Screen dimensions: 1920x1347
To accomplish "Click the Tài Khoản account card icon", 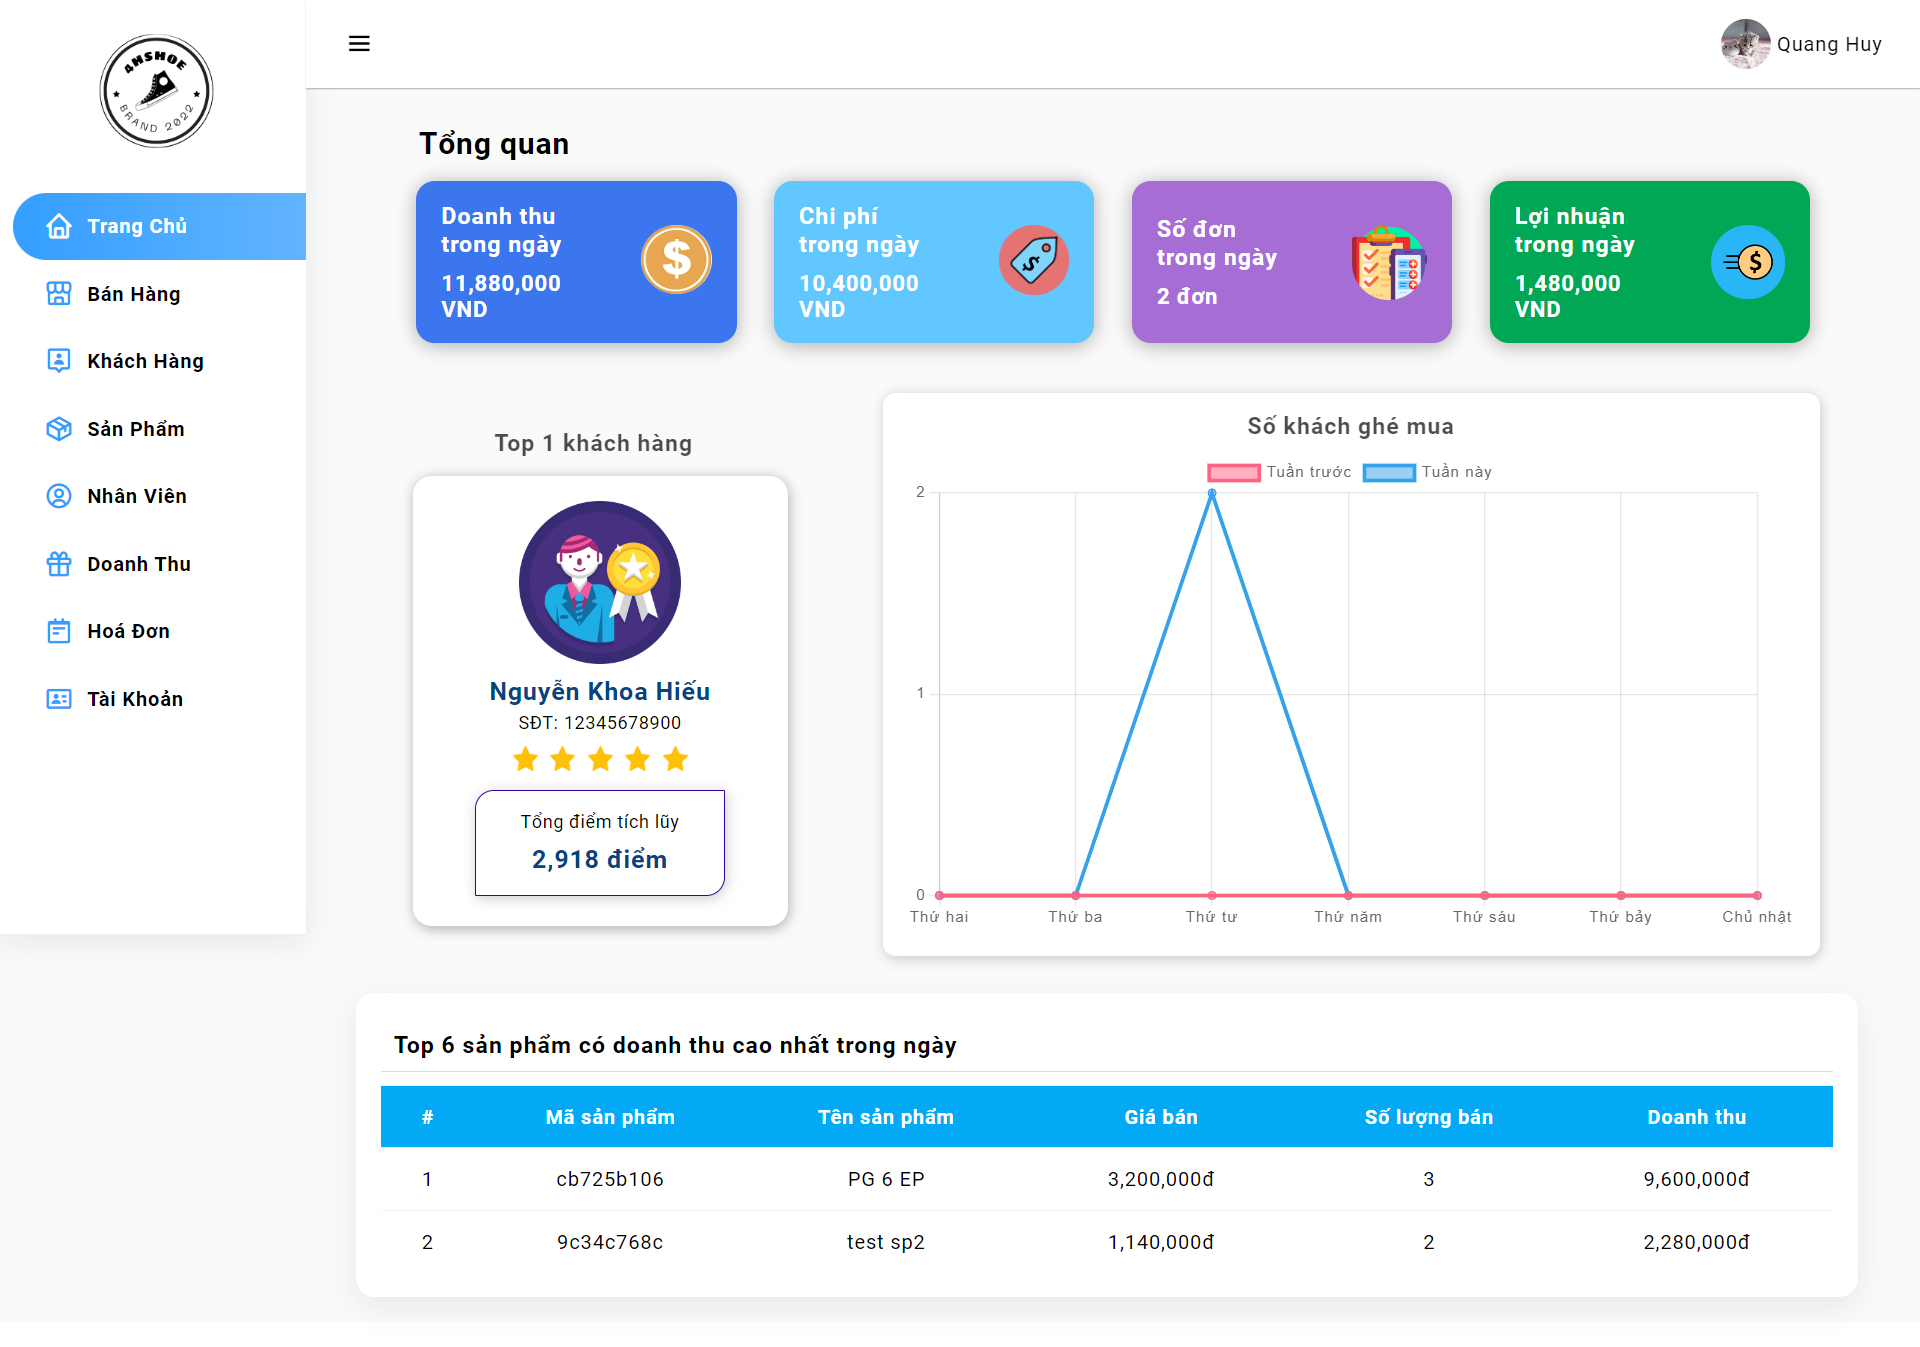I will [x=58, y=698].
